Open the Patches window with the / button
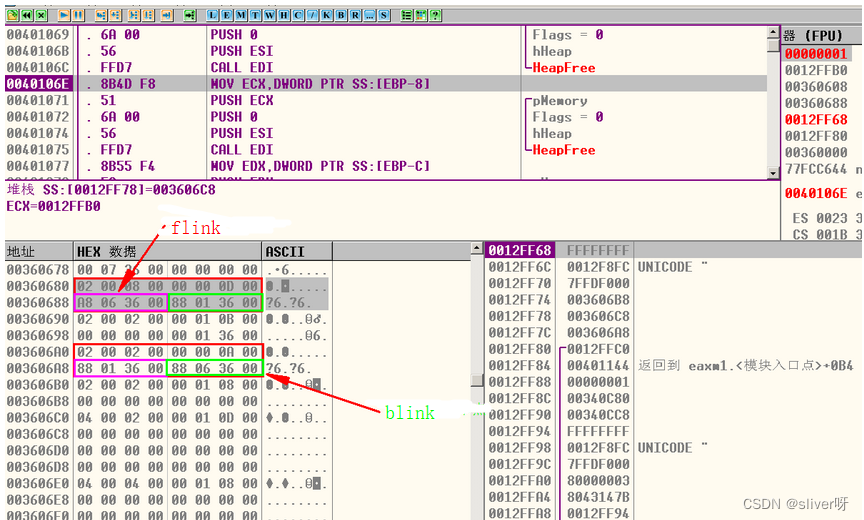 pyautogui.click(x=312, y=15)
